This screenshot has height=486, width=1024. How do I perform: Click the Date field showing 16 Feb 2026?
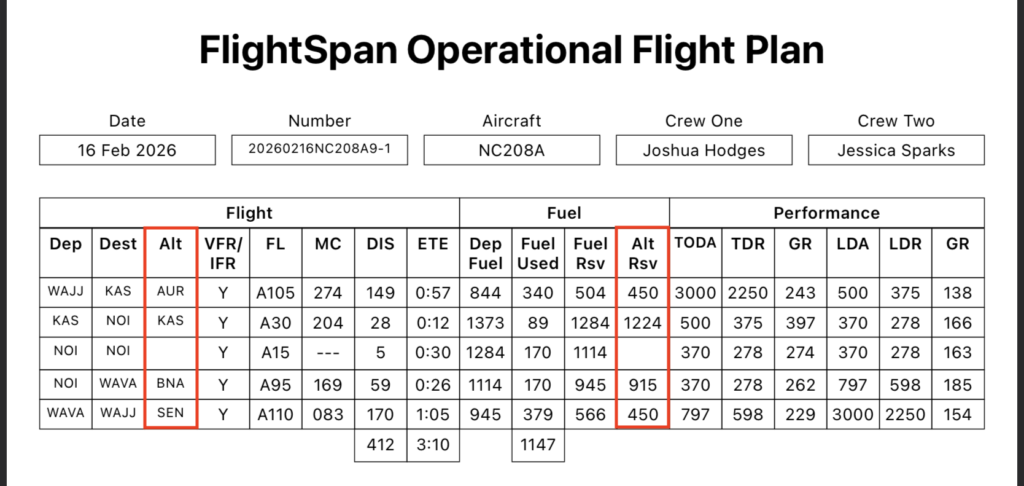click(127, 151)
